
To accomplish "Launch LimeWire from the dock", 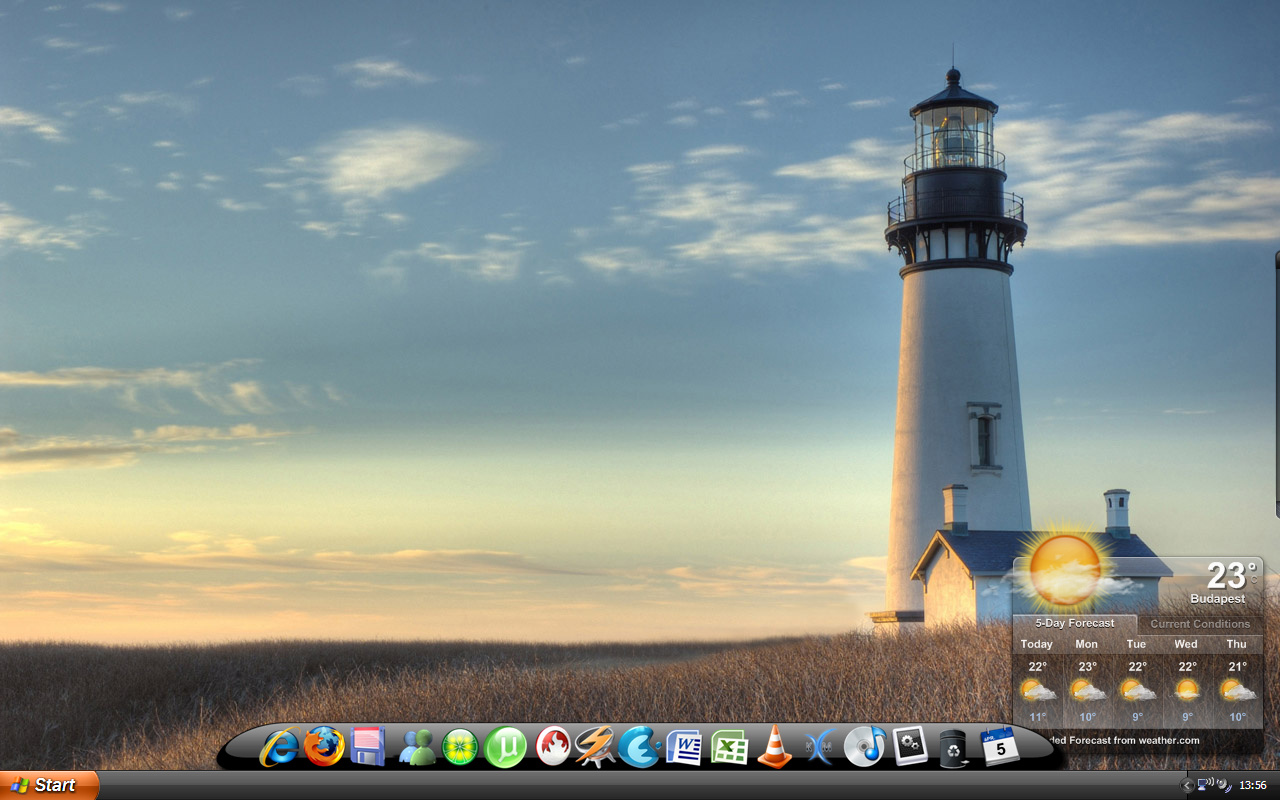I will [460, 747].
